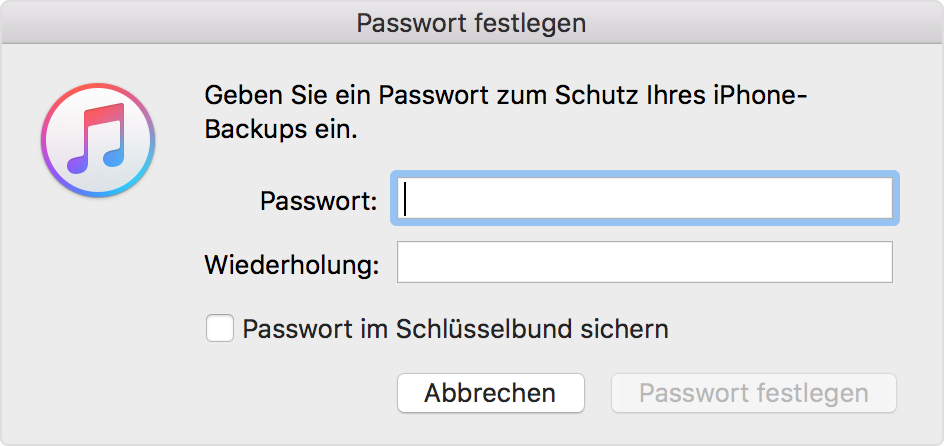Screen dimensions: 944x446
Task: Click the "Geben Sie ein Passwort" instruction text
Action: [x=320, y=97]
